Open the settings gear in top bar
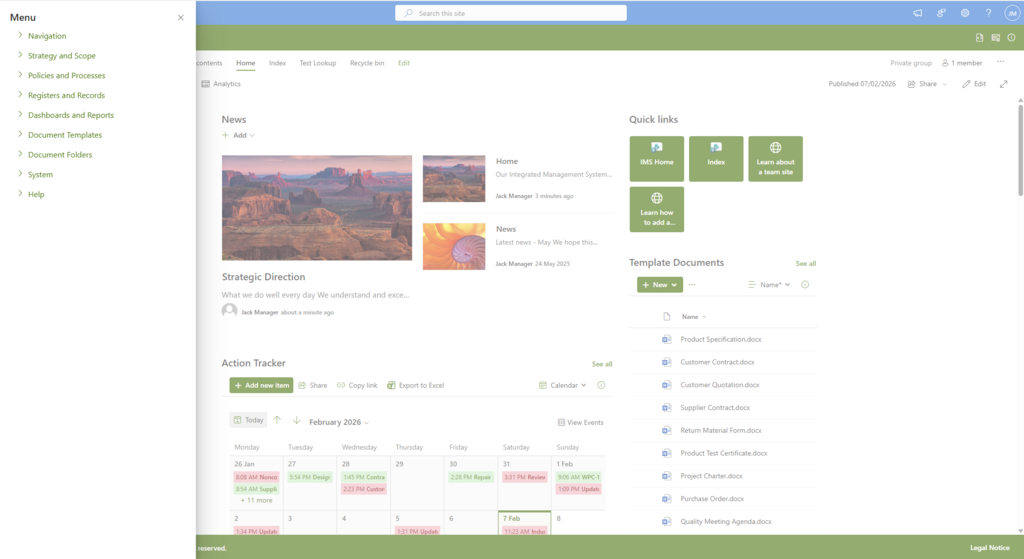The image size is (1024, 559). (965, 13)
